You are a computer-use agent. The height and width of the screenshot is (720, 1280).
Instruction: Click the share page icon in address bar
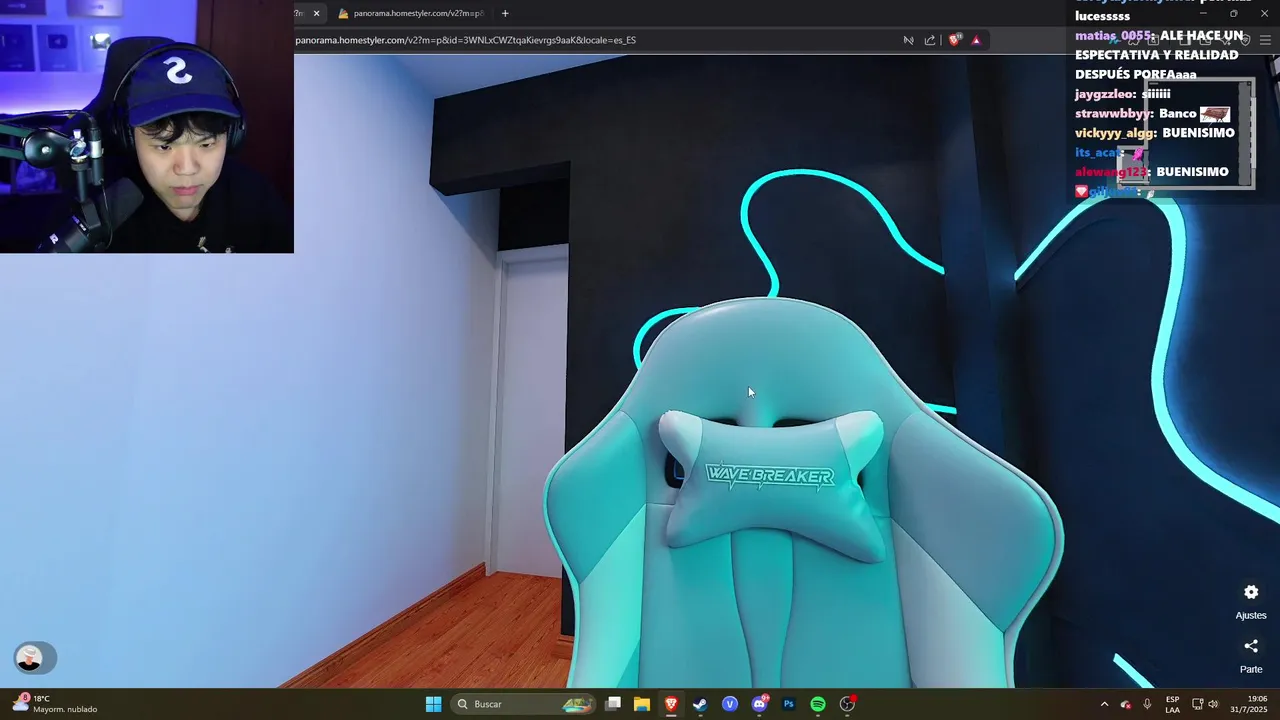[x=930, y=40]
